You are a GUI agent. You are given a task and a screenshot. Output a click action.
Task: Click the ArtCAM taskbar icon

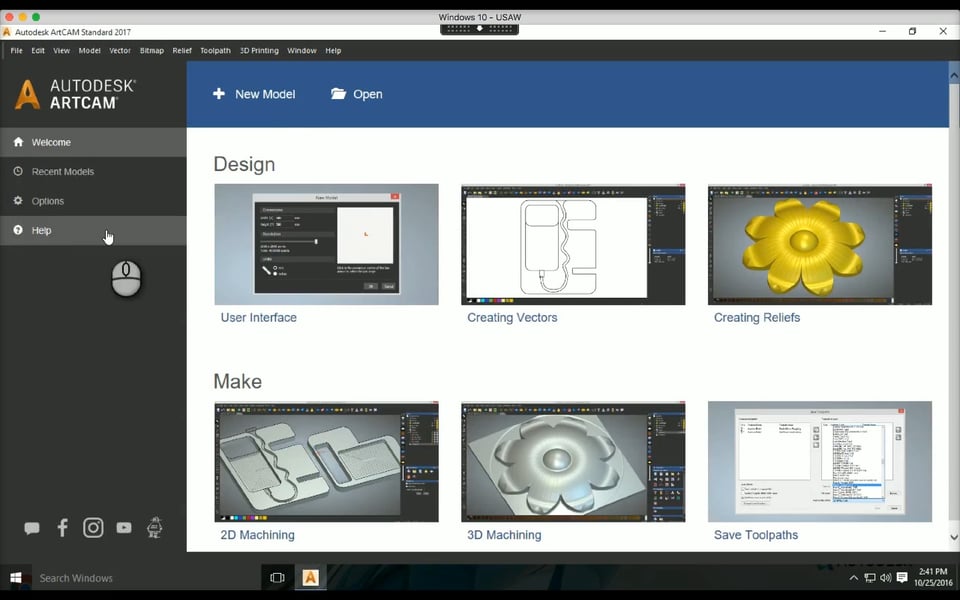pos(310,577)
